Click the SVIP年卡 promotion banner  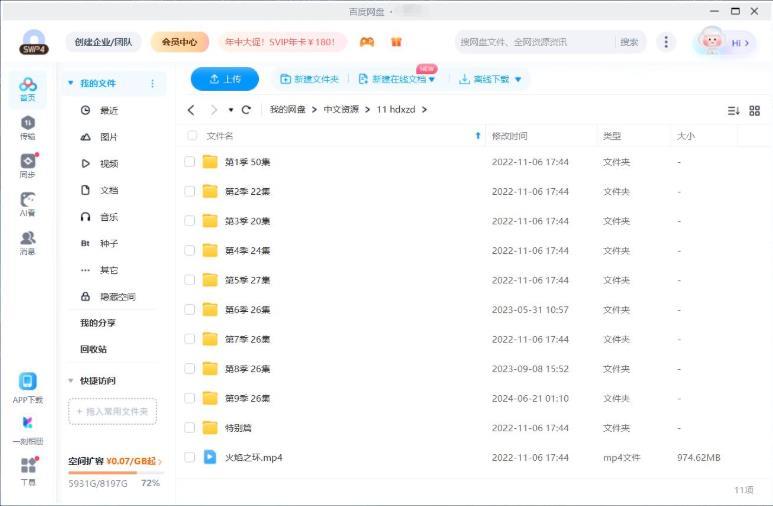coord(282,42)
